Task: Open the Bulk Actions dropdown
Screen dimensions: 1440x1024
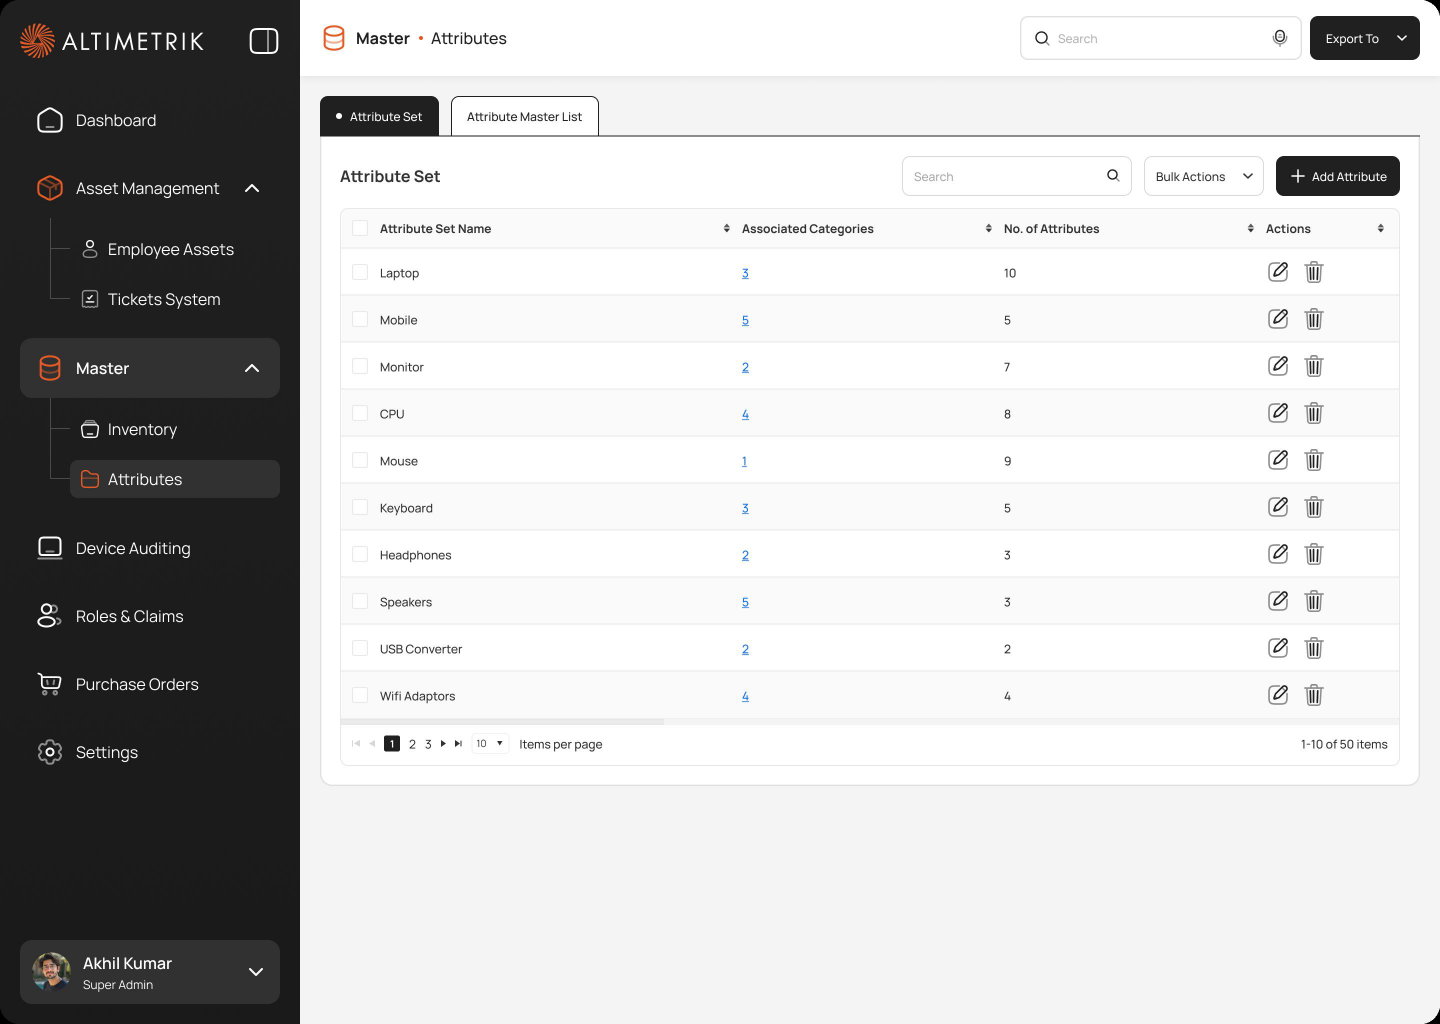Action: pyautogui.click(x=1204, y=176)
